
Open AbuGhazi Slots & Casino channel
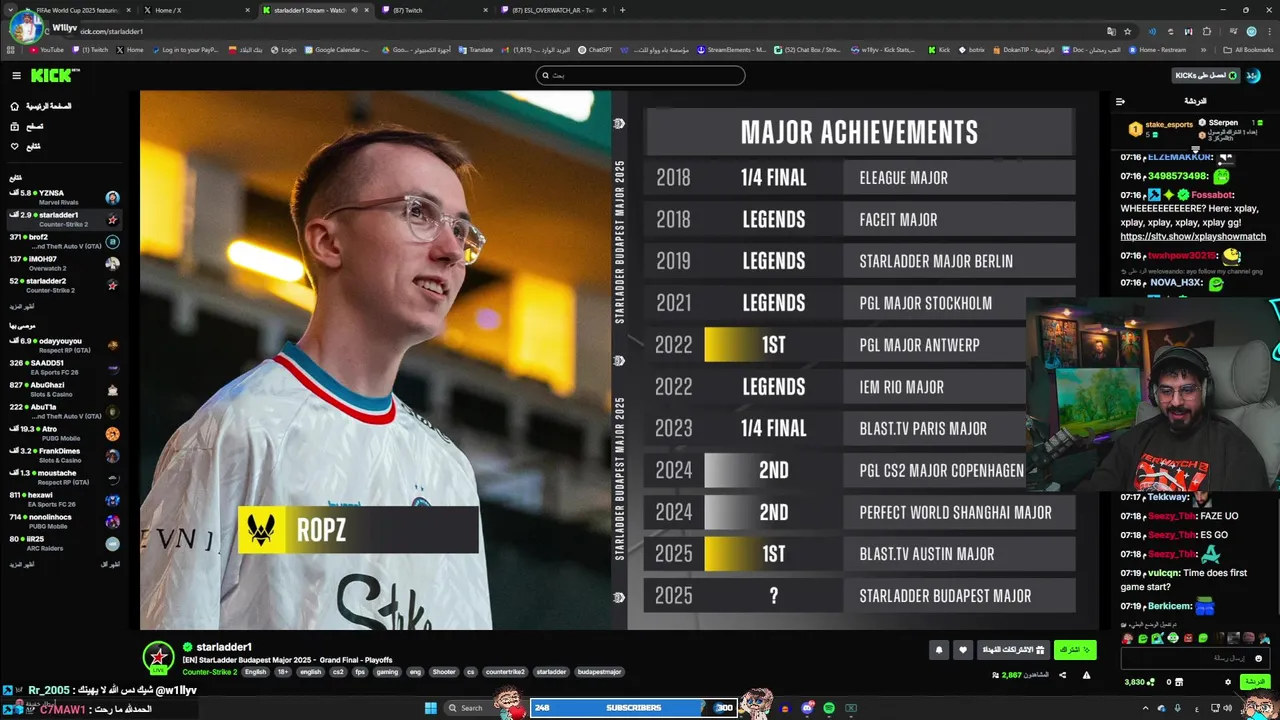(64, 389)
